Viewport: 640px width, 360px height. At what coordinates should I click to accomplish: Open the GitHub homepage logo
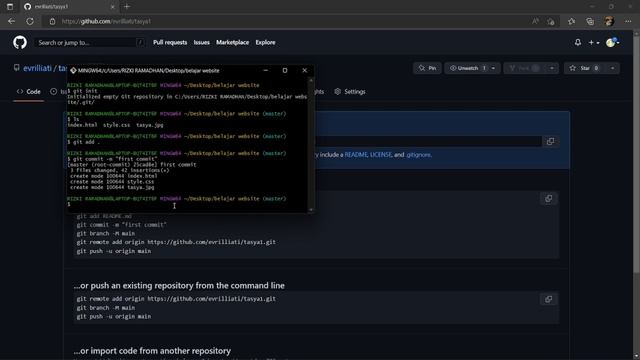(x=20, y=42)
